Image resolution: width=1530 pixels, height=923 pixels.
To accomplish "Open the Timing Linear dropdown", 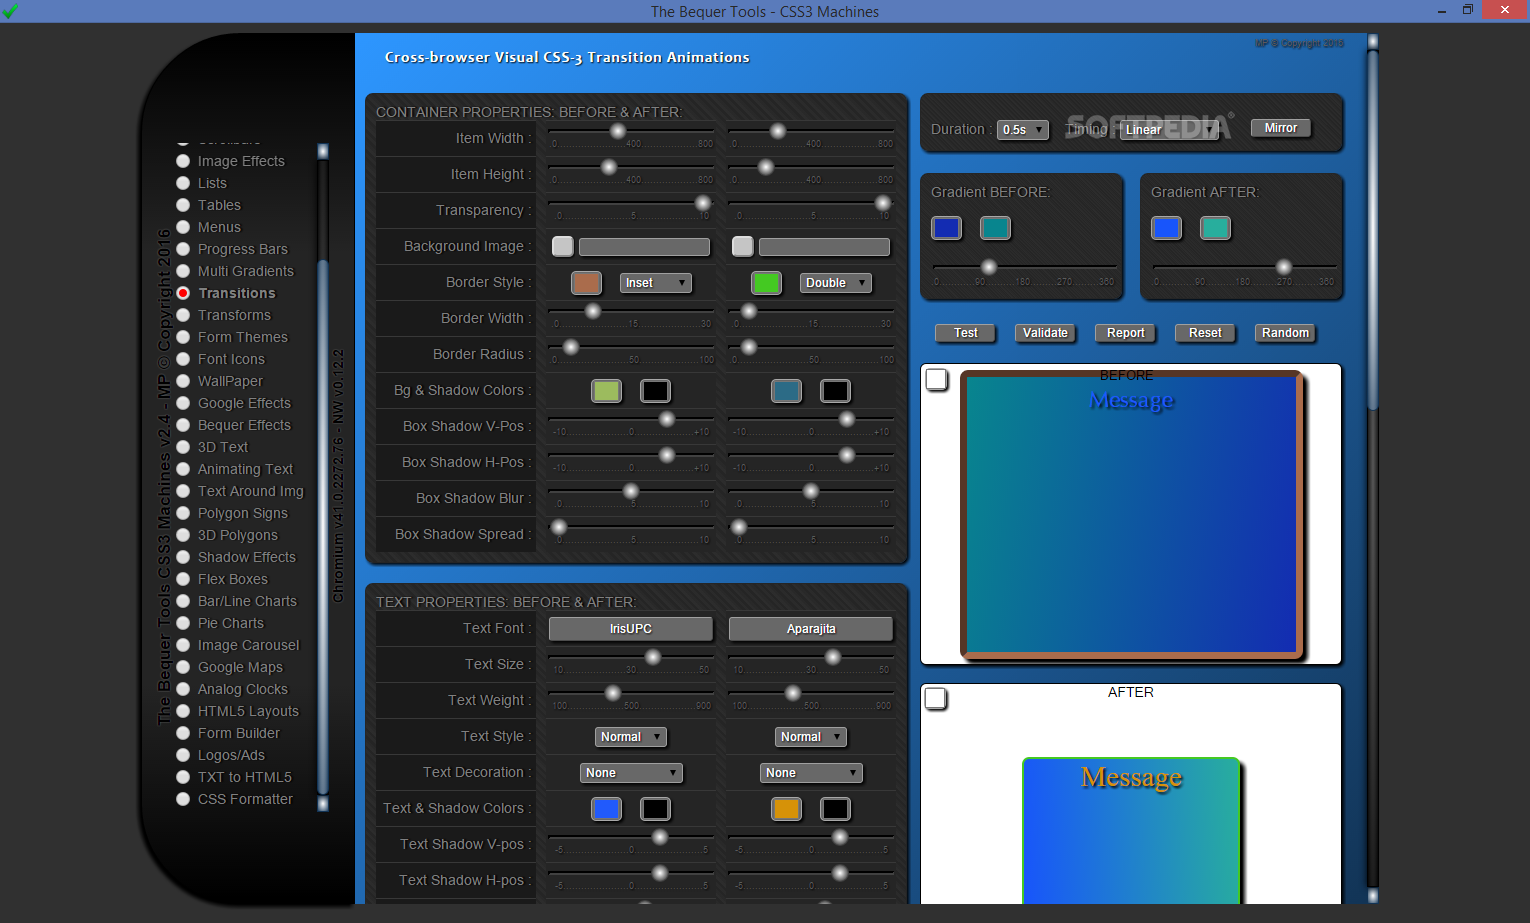I will pyautogui.click(x=1170, y=130).
